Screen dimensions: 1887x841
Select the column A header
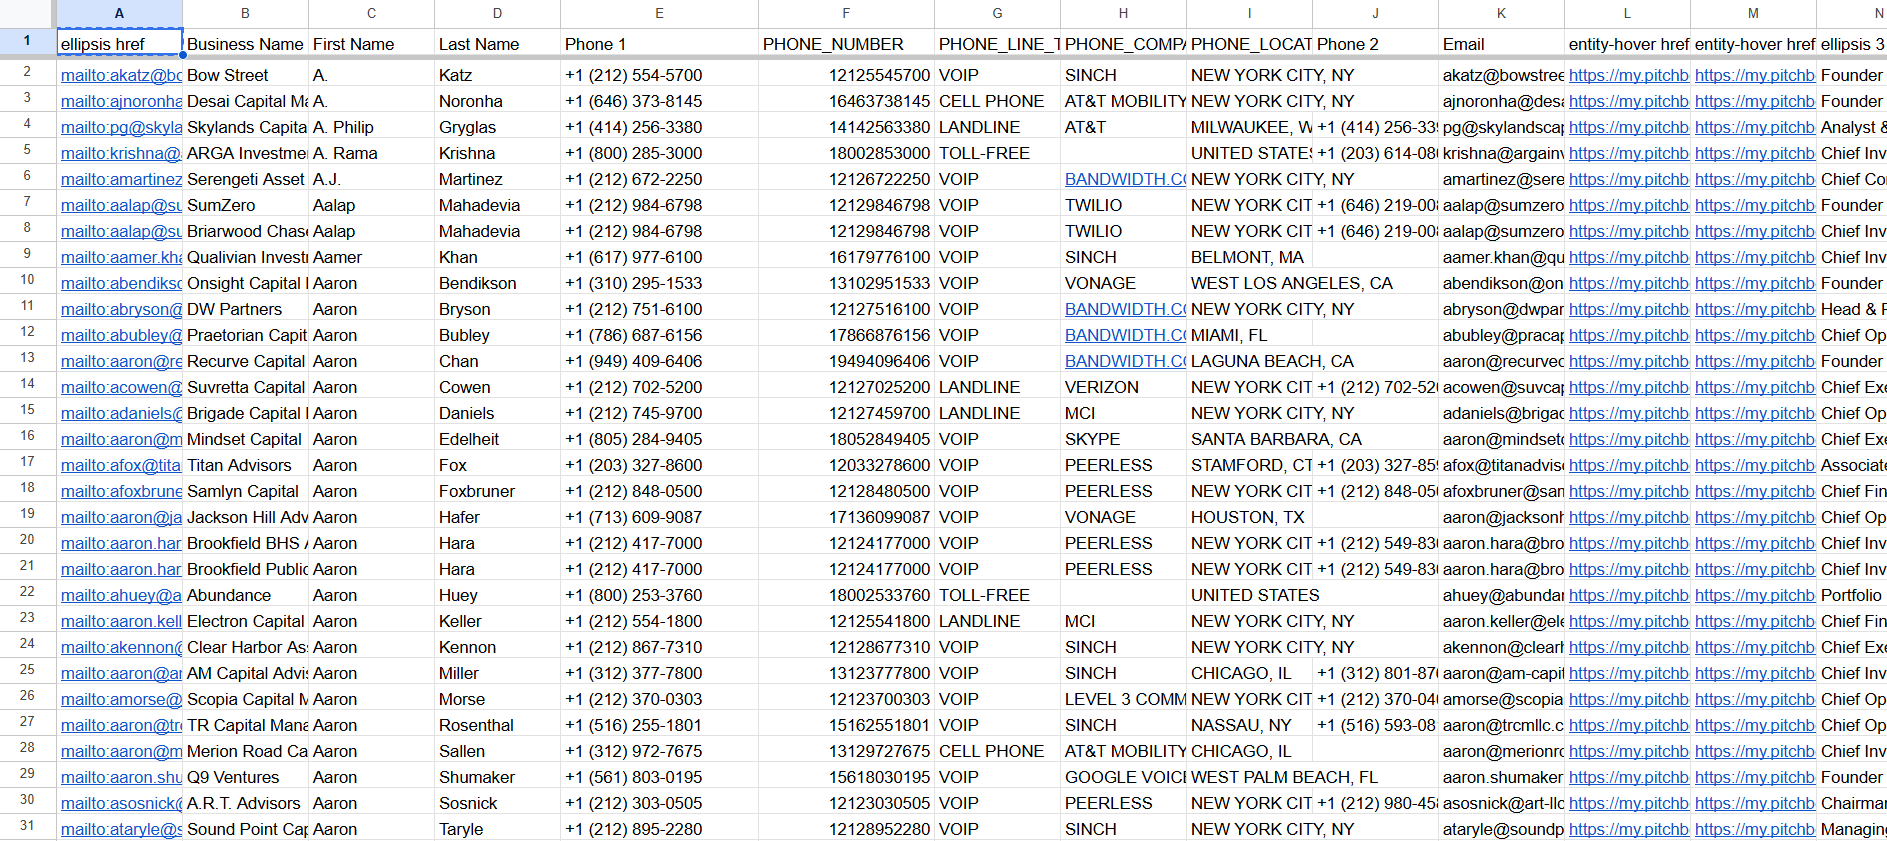pos(119,13)
